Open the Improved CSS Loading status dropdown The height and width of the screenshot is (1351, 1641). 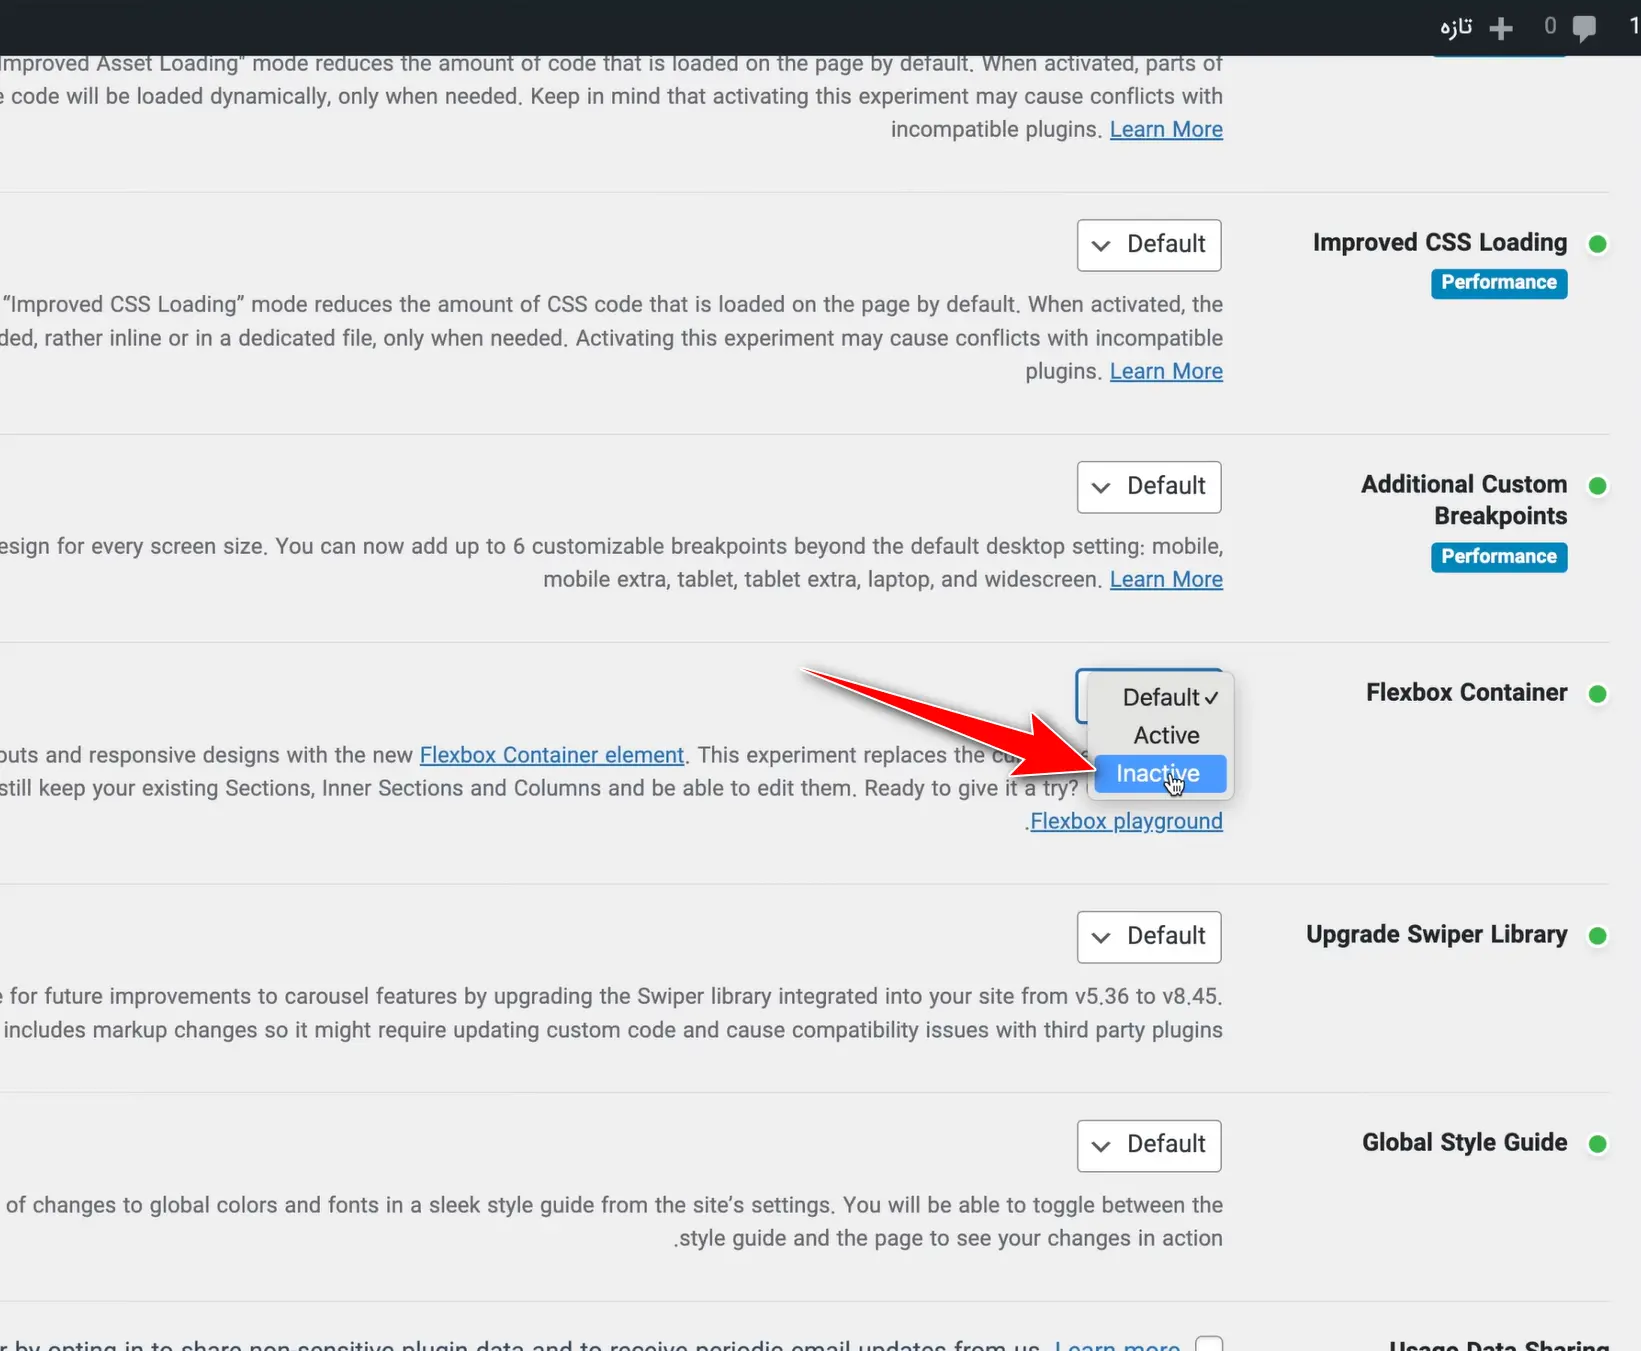1149,245
